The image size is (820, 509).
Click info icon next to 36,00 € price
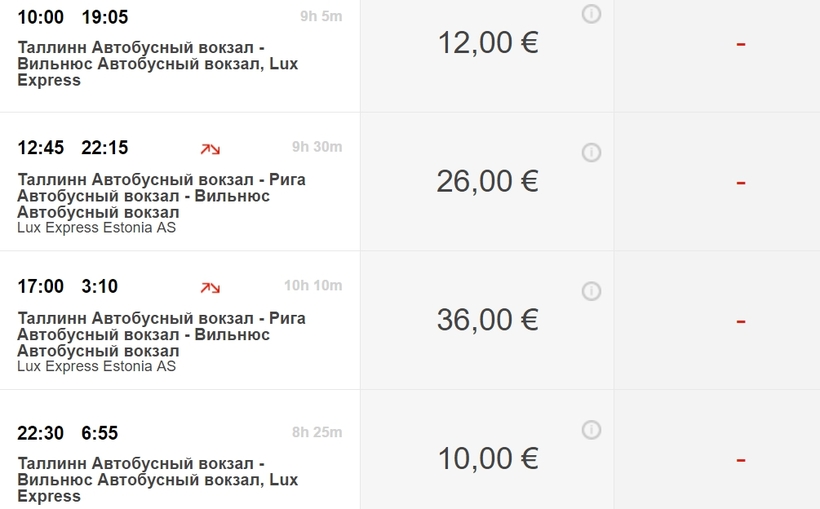(x=591, y=291)
